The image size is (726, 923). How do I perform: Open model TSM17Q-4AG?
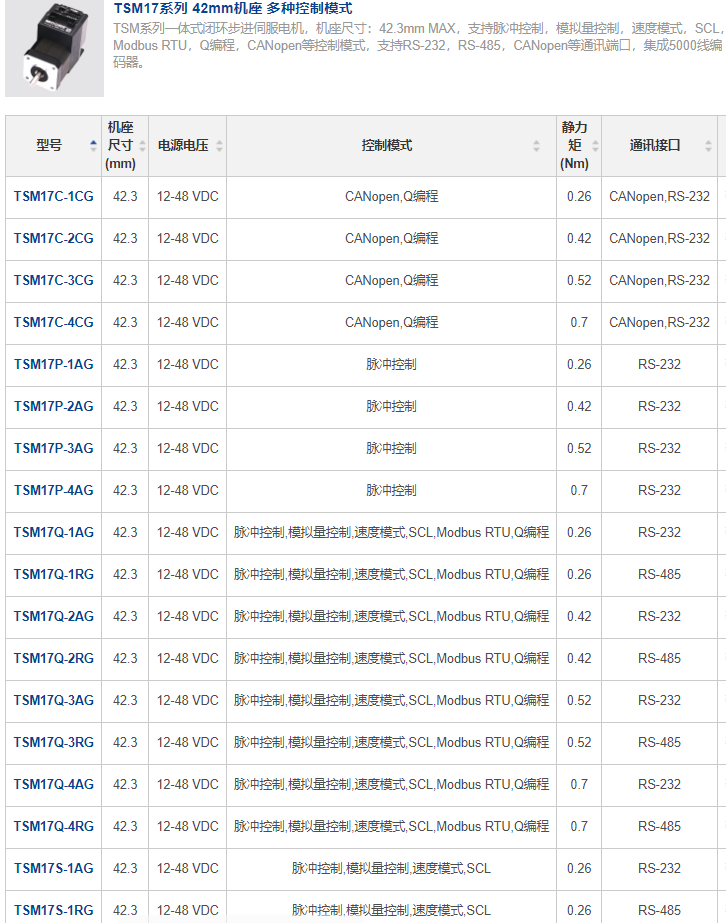pyautogui.click(x=54, y=784)
